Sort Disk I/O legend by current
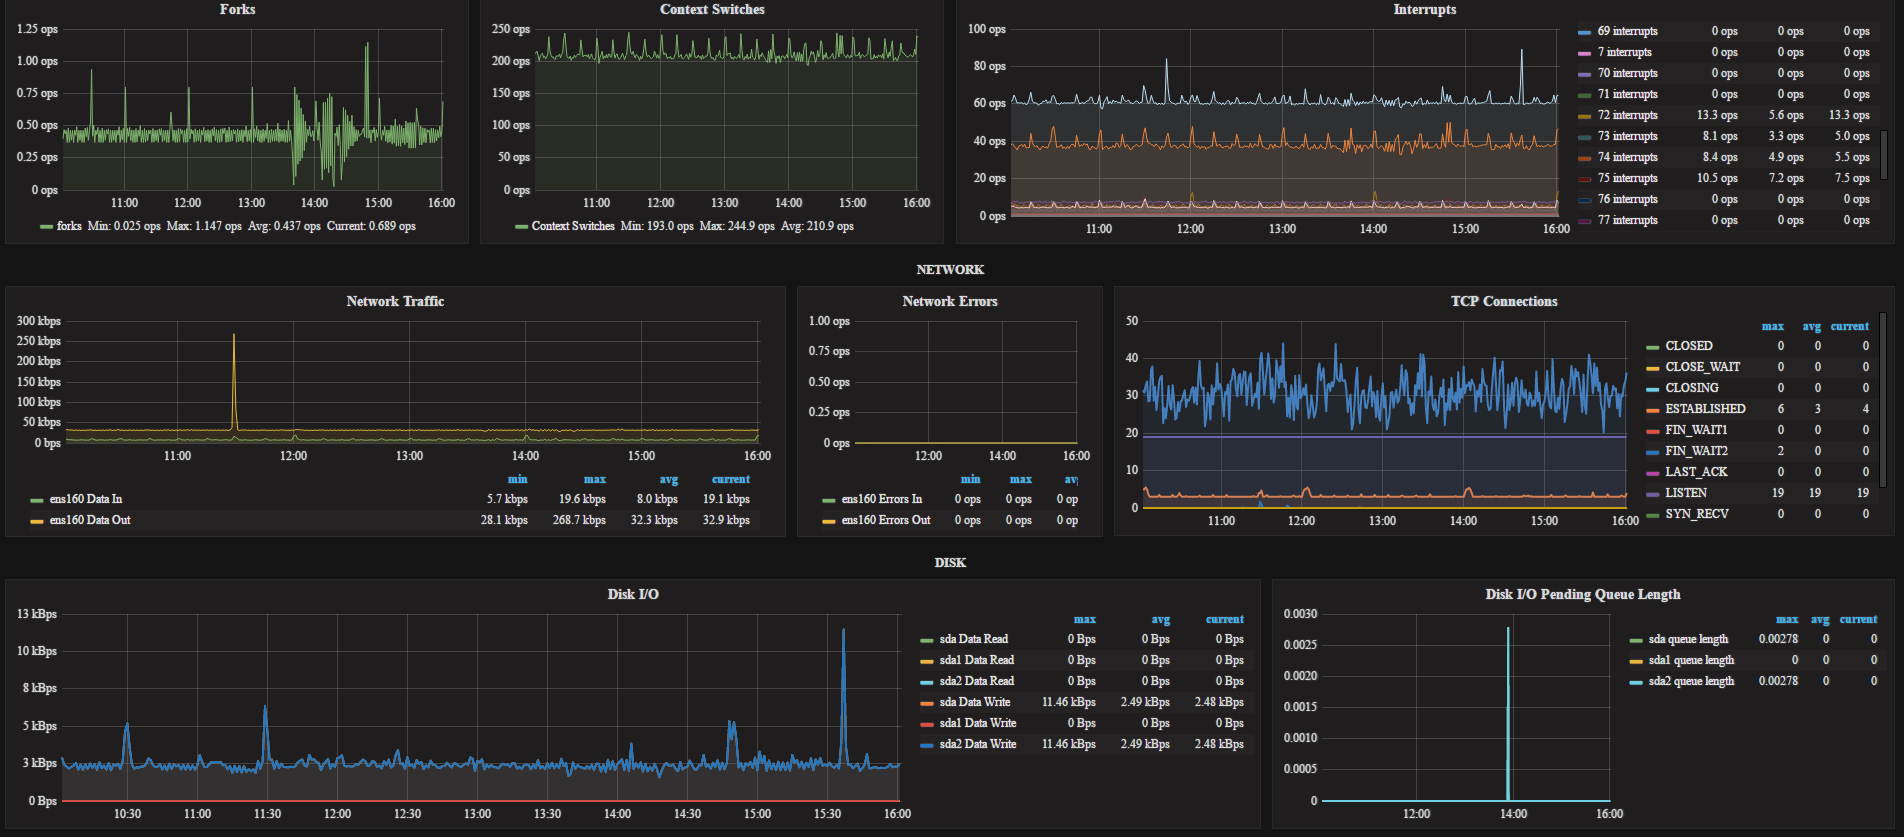The height and width of the screenshot is (837, 1904). point(1224,619)
